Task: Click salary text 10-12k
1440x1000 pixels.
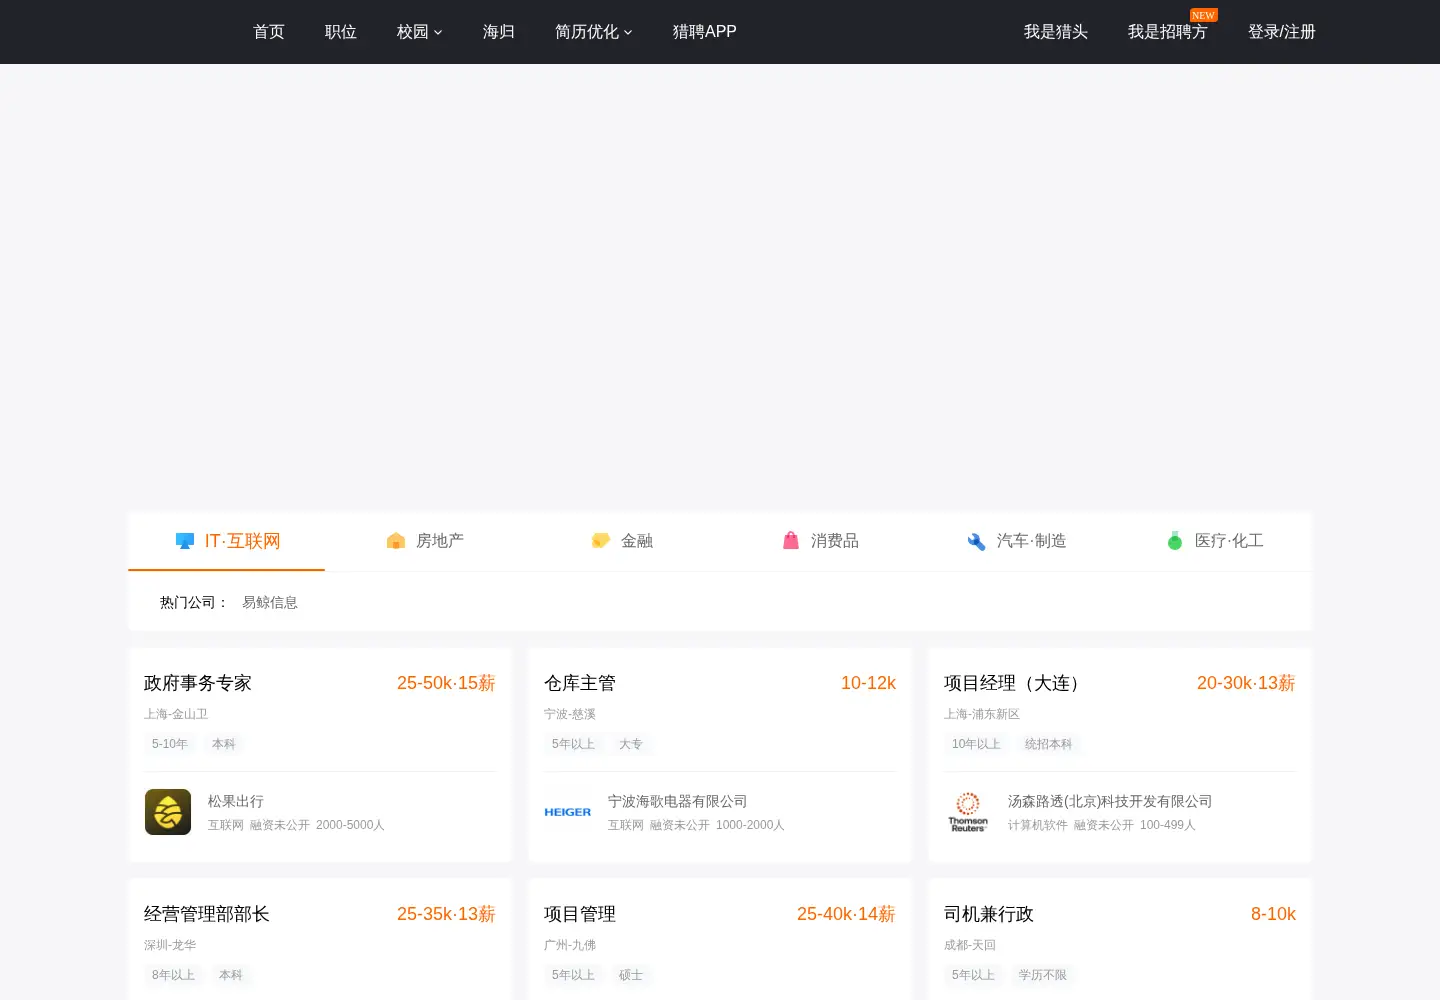Action: (868, 683)
